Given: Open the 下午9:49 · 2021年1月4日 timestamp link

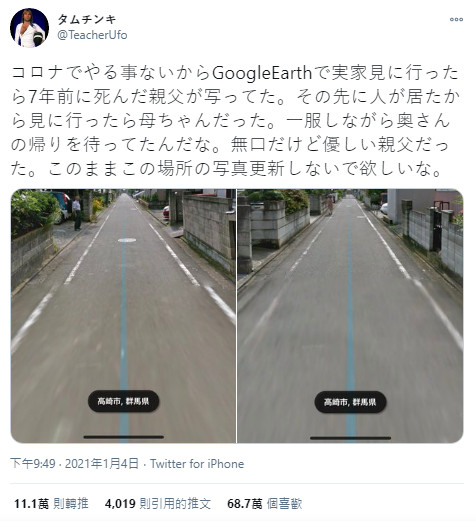Looking at the screenshot, I should [x=75, y=464].
